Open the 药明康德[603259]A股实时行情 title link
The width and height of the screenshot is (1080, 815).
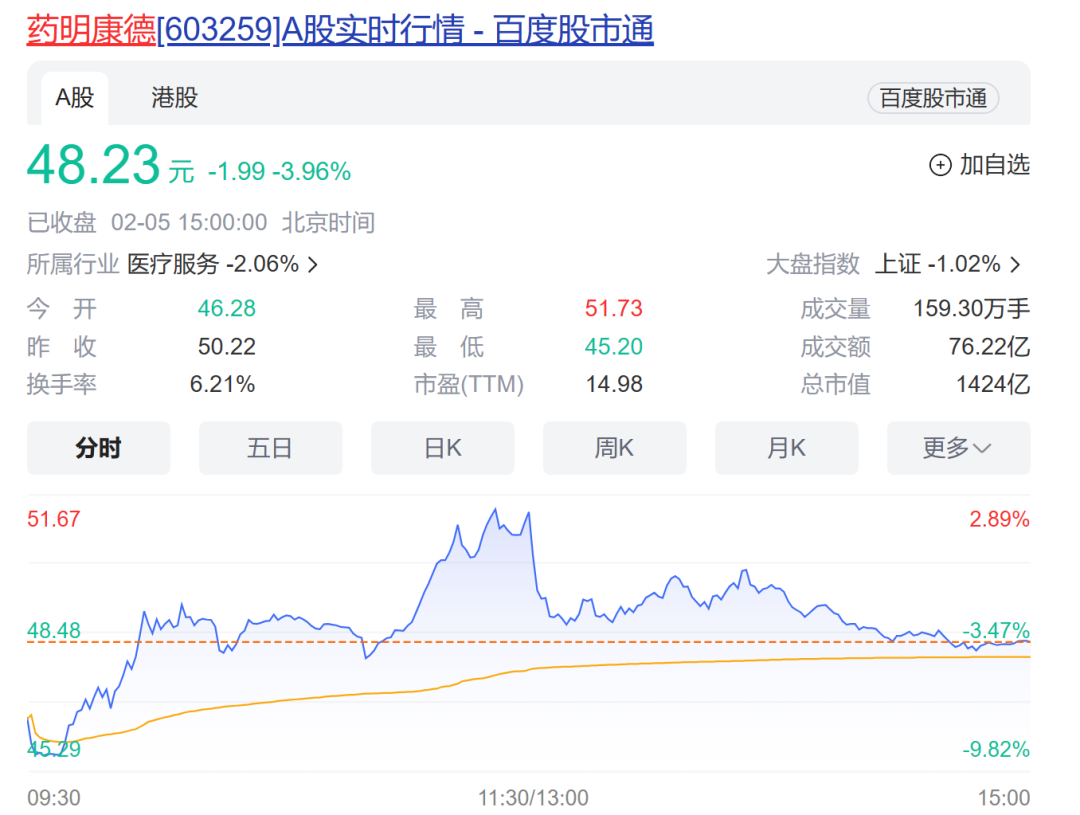point(340,30)
